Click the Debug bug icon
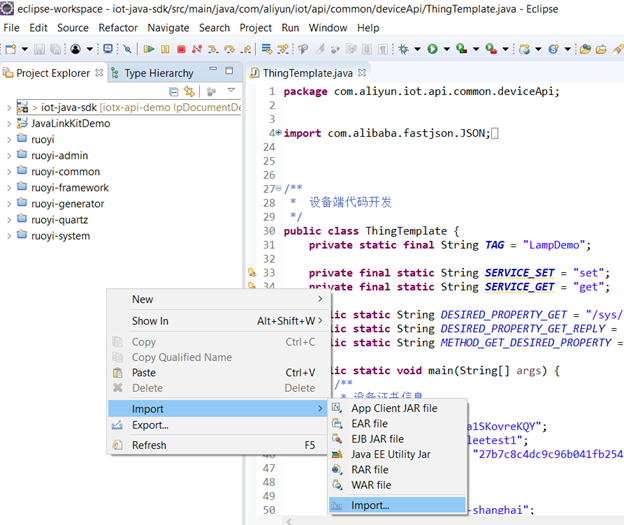 pyautogui.click(x=404, y=49)
